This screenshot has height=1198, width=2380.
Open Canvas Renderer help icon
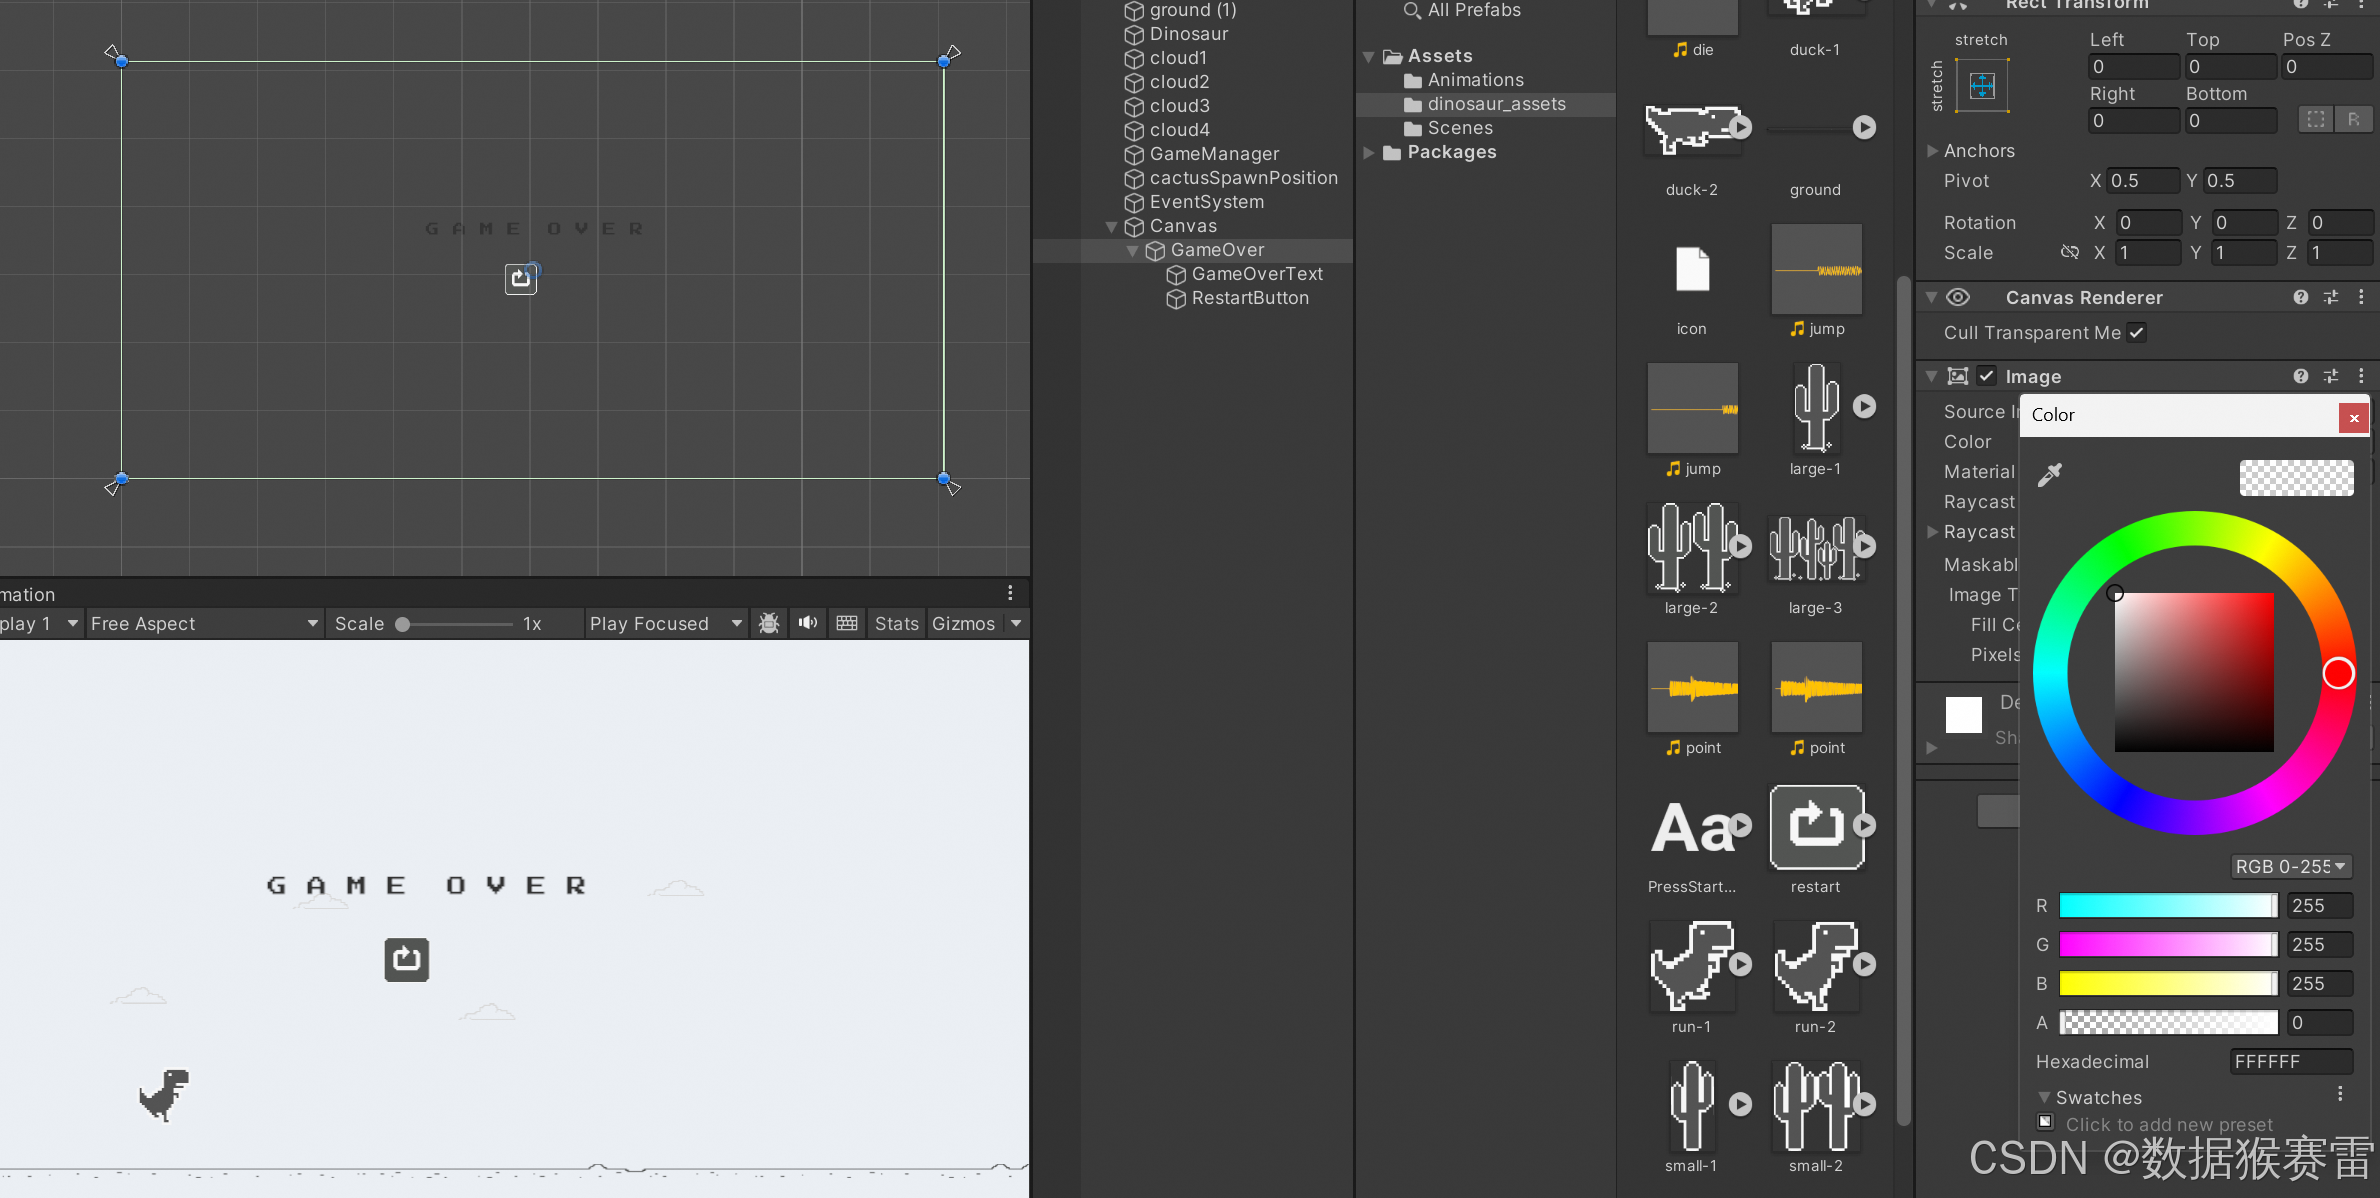(2301, 297)
